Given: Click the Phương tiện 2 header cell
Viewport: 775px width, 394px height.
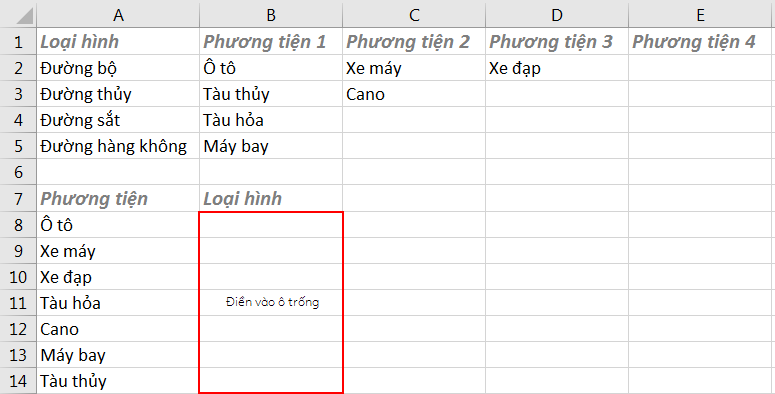Looking at the screenshot, I should click(x=414, y=42).
